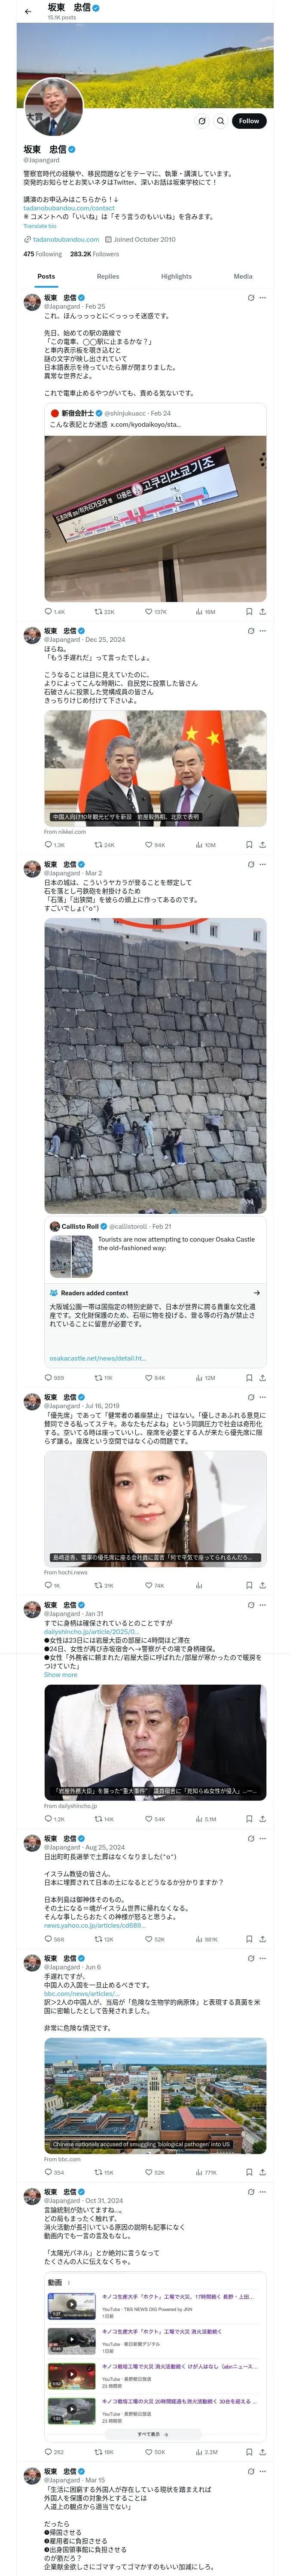Switch to the Replies tab

click(x=108, y=276)
